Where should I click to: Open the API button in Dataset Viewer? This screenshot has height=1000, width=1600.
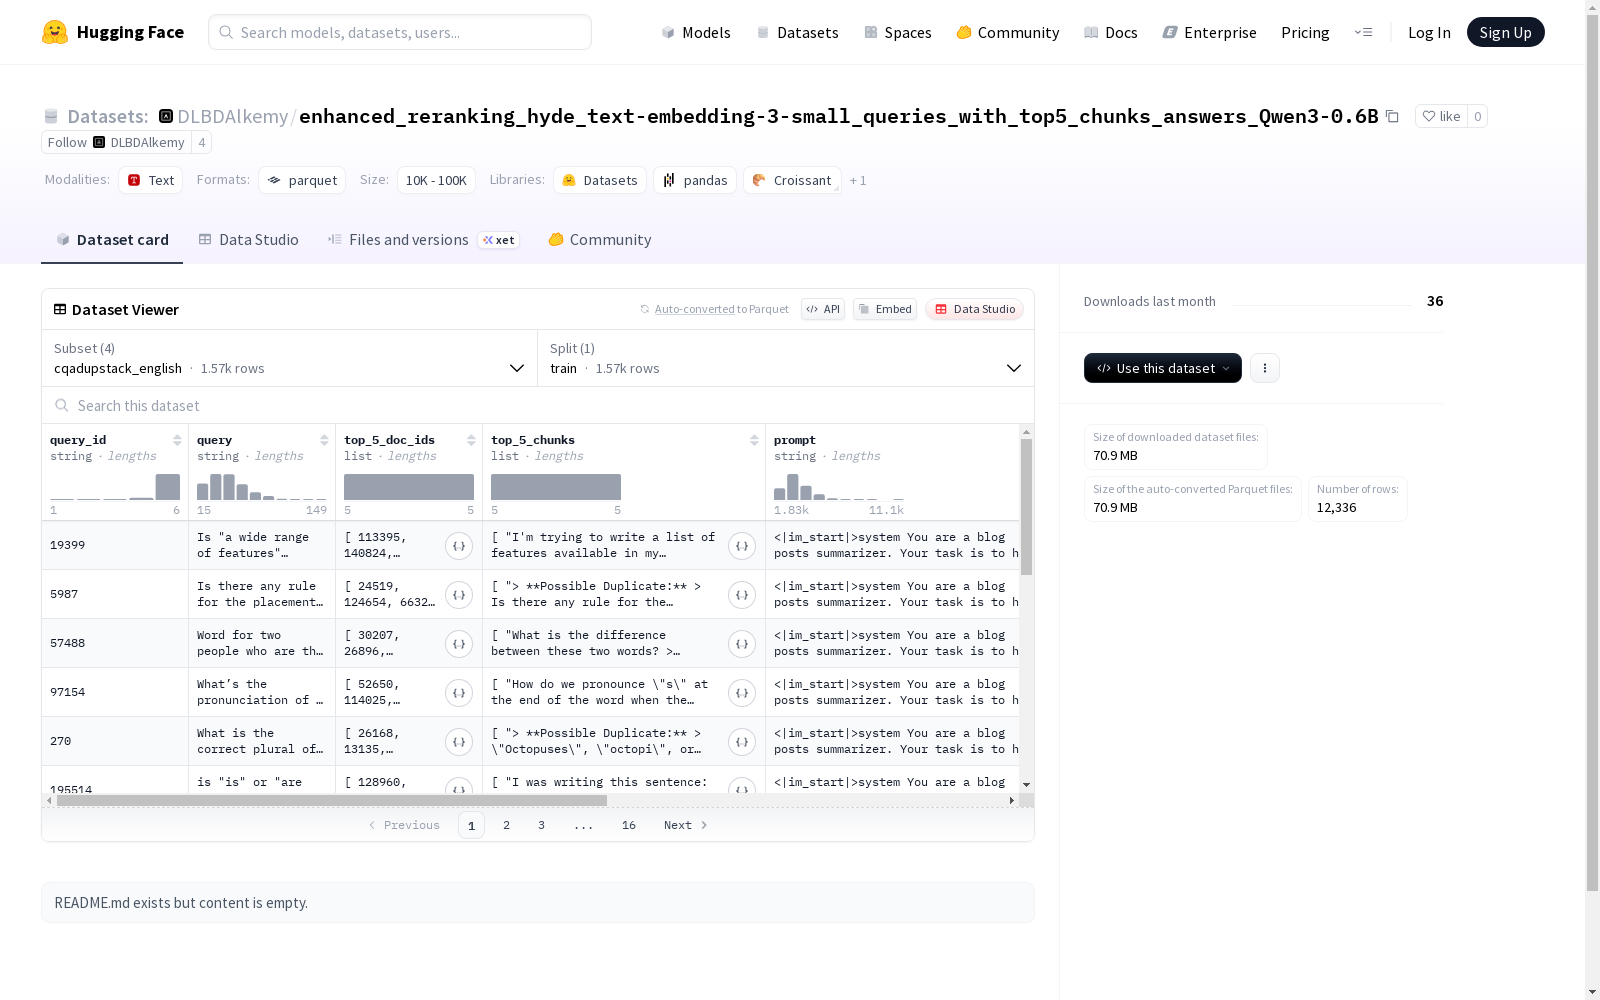[x=823, y=309]
